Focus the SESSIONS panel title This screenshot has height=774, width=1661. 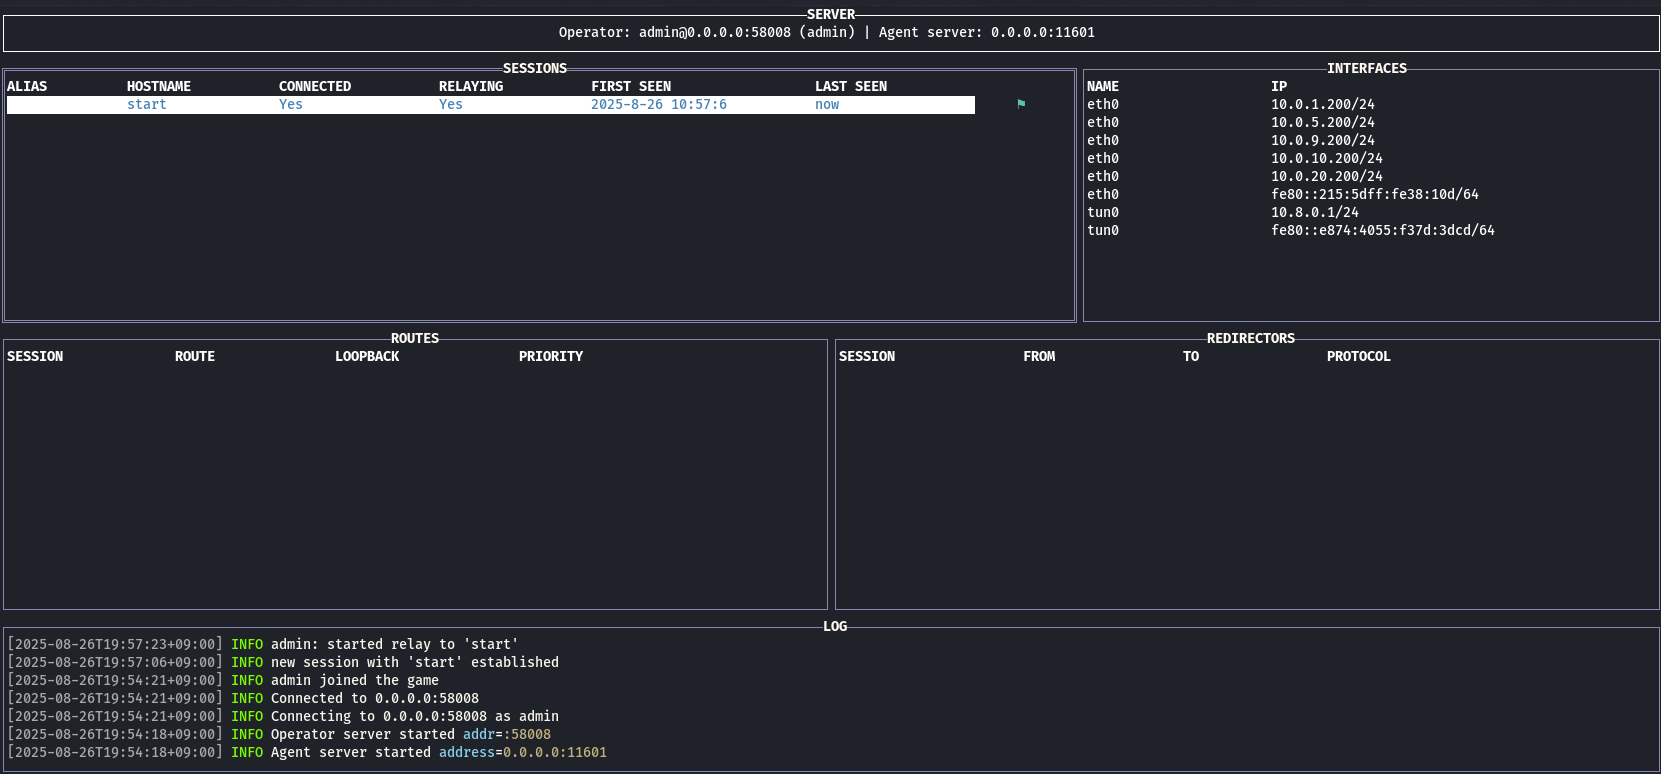(535, 69)
